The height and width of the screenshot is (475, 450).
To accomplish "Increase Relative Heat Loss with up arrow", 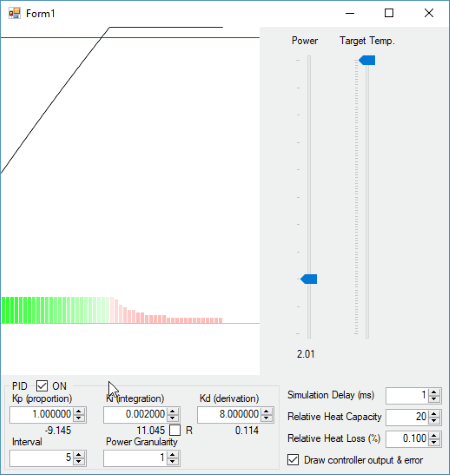I will (x=434, y=435).
